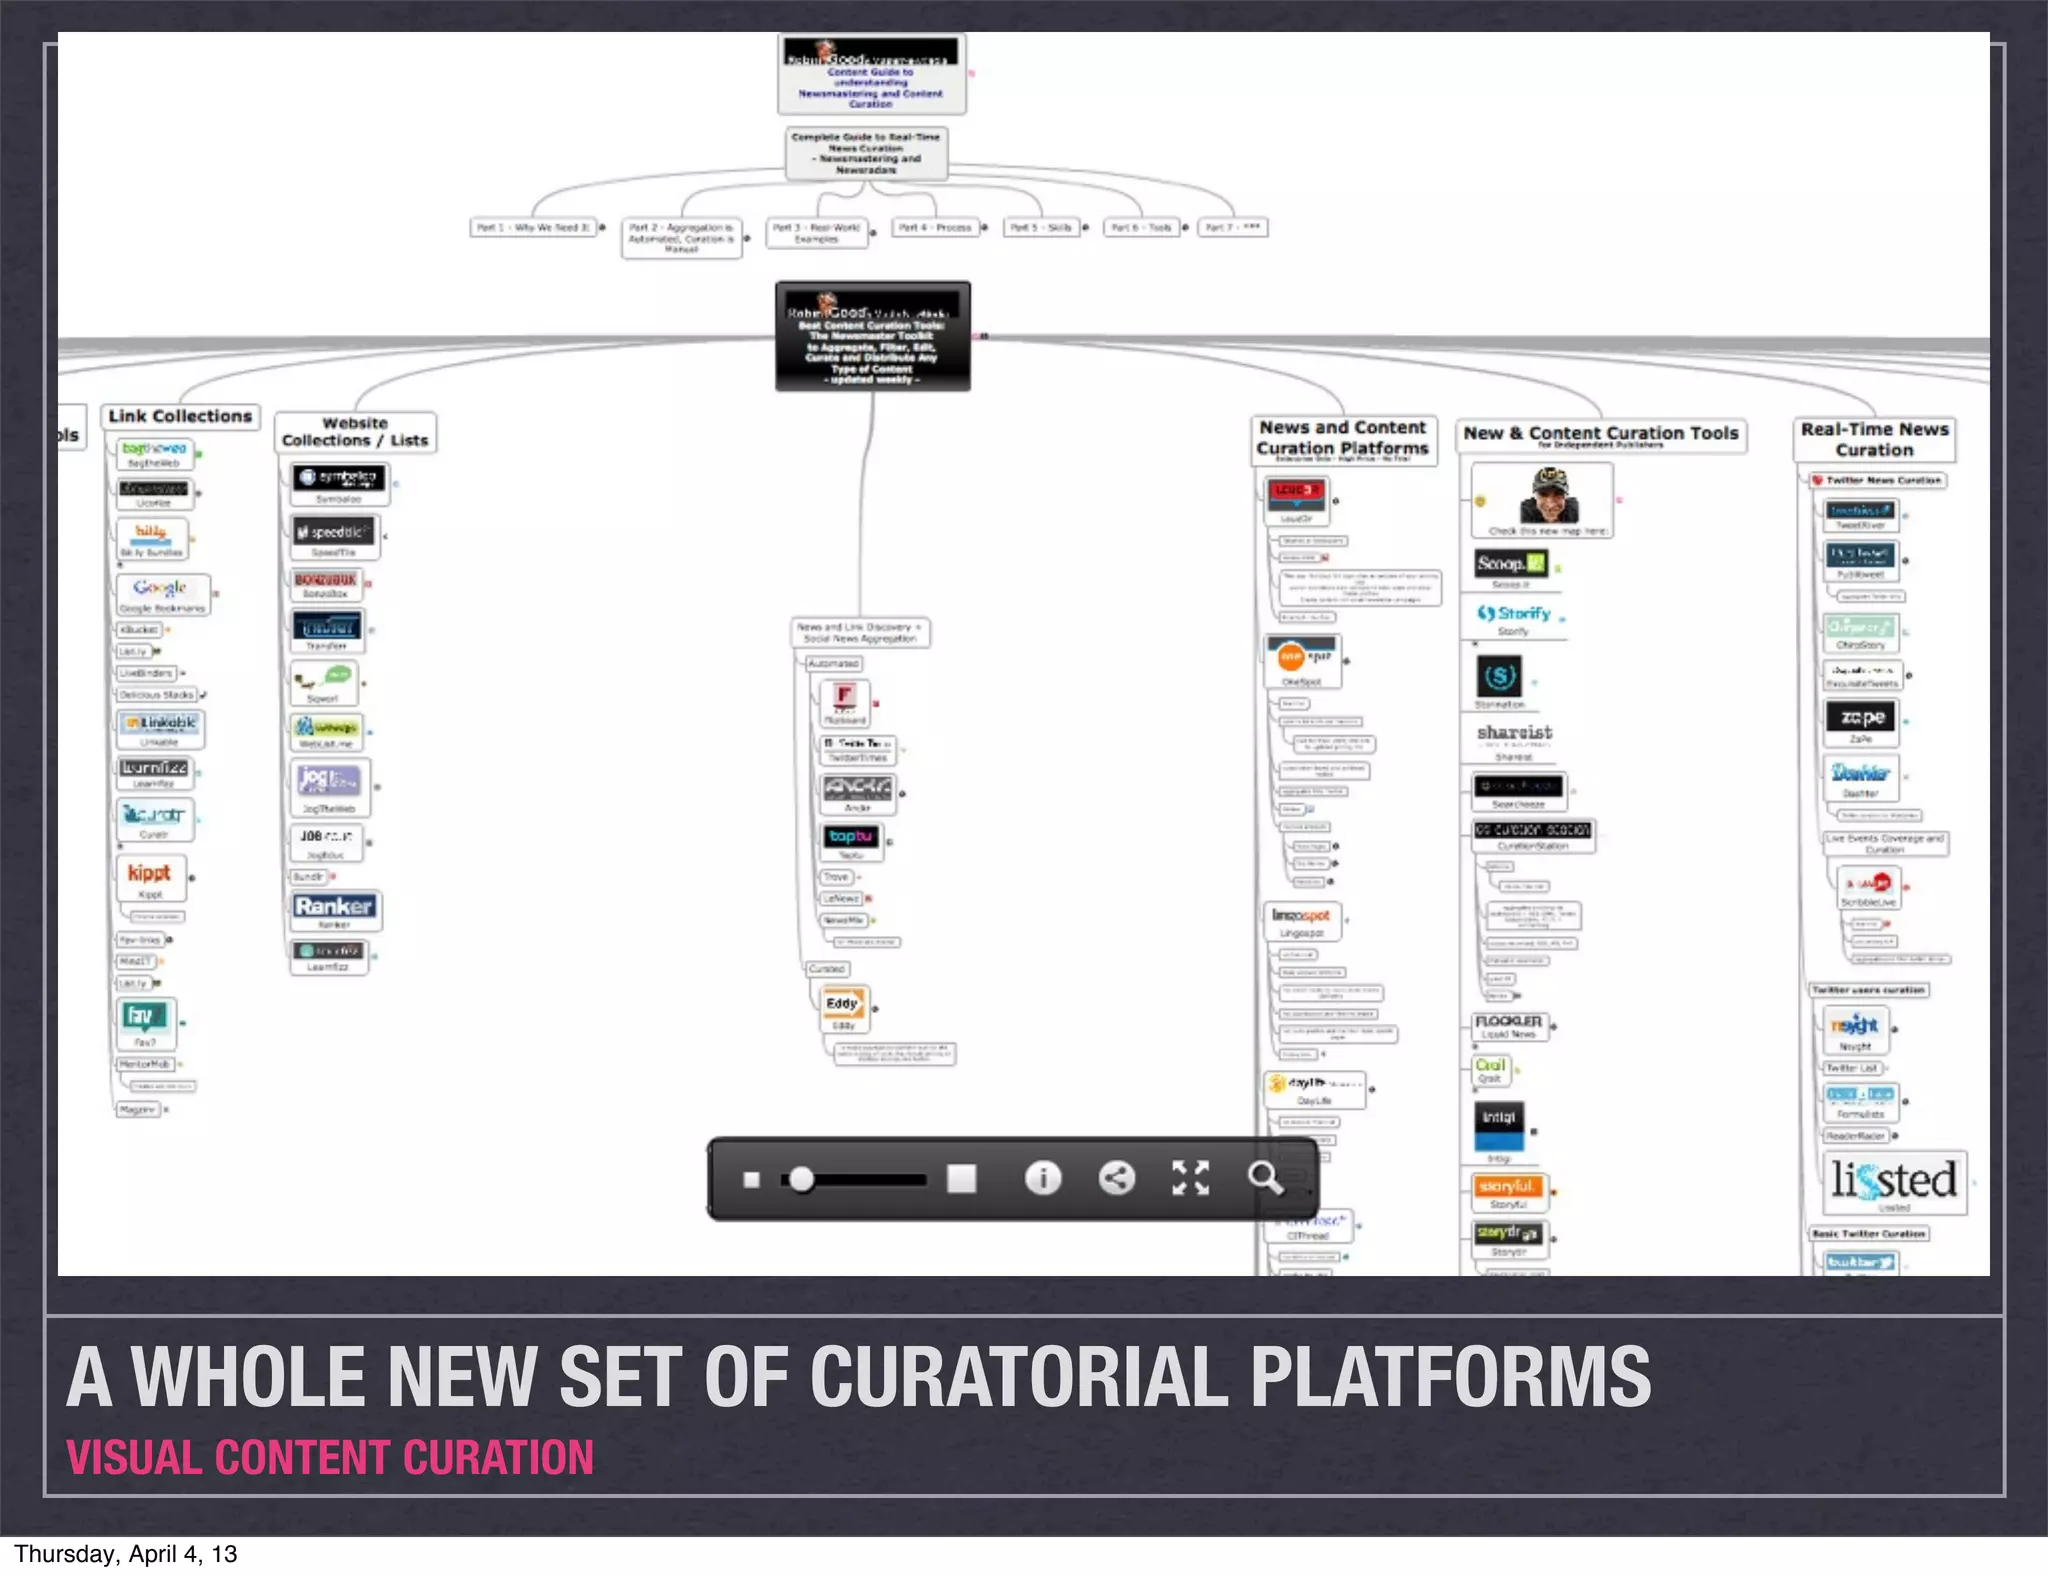Select the Bit.ly Bundles logo node
Viewport: 2048px width, 1576px height.
point(152,539)
